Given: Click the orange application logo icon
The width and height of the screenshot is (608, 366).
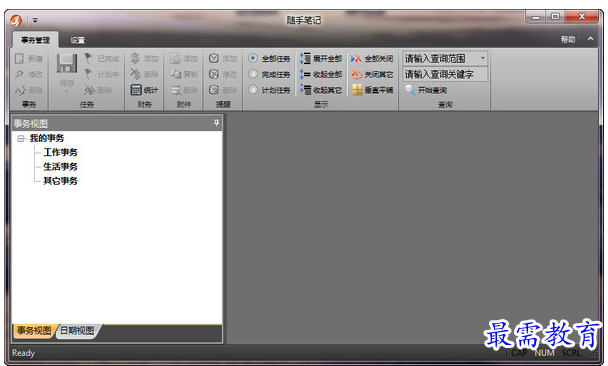Looking at the screenshot, I should click(16, 20).
